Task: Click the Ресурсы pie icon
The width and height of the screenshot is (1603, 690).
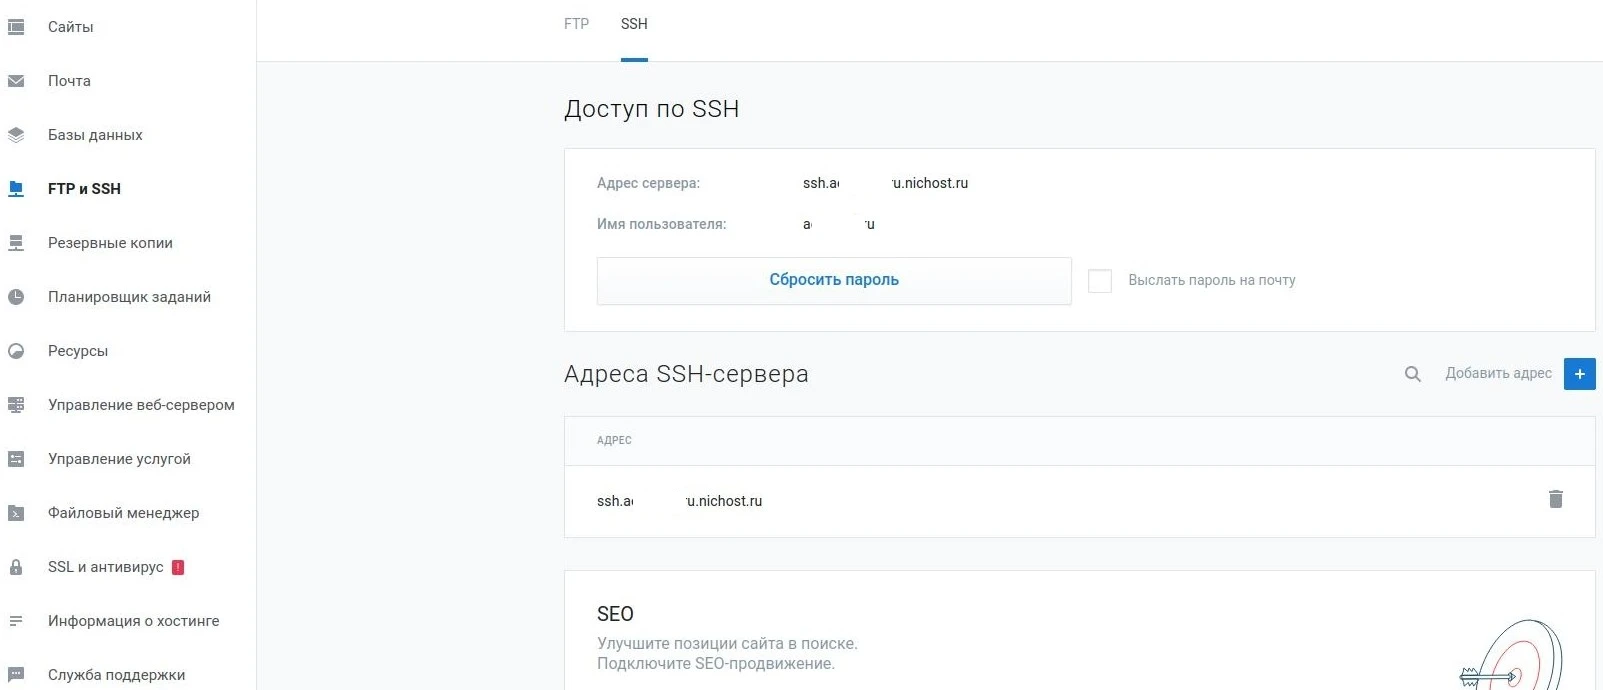Action: point(16,351)
